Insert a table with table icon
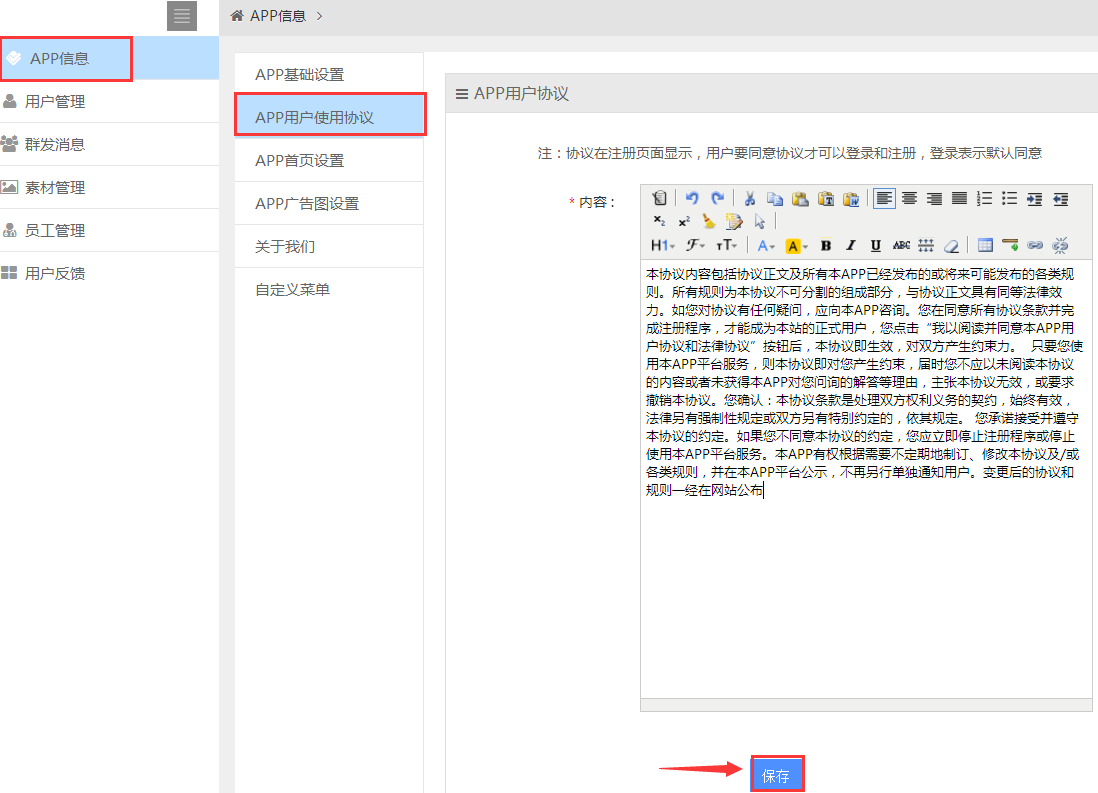The width and height of the screenshot is (1098, 793). click(985, 245)
